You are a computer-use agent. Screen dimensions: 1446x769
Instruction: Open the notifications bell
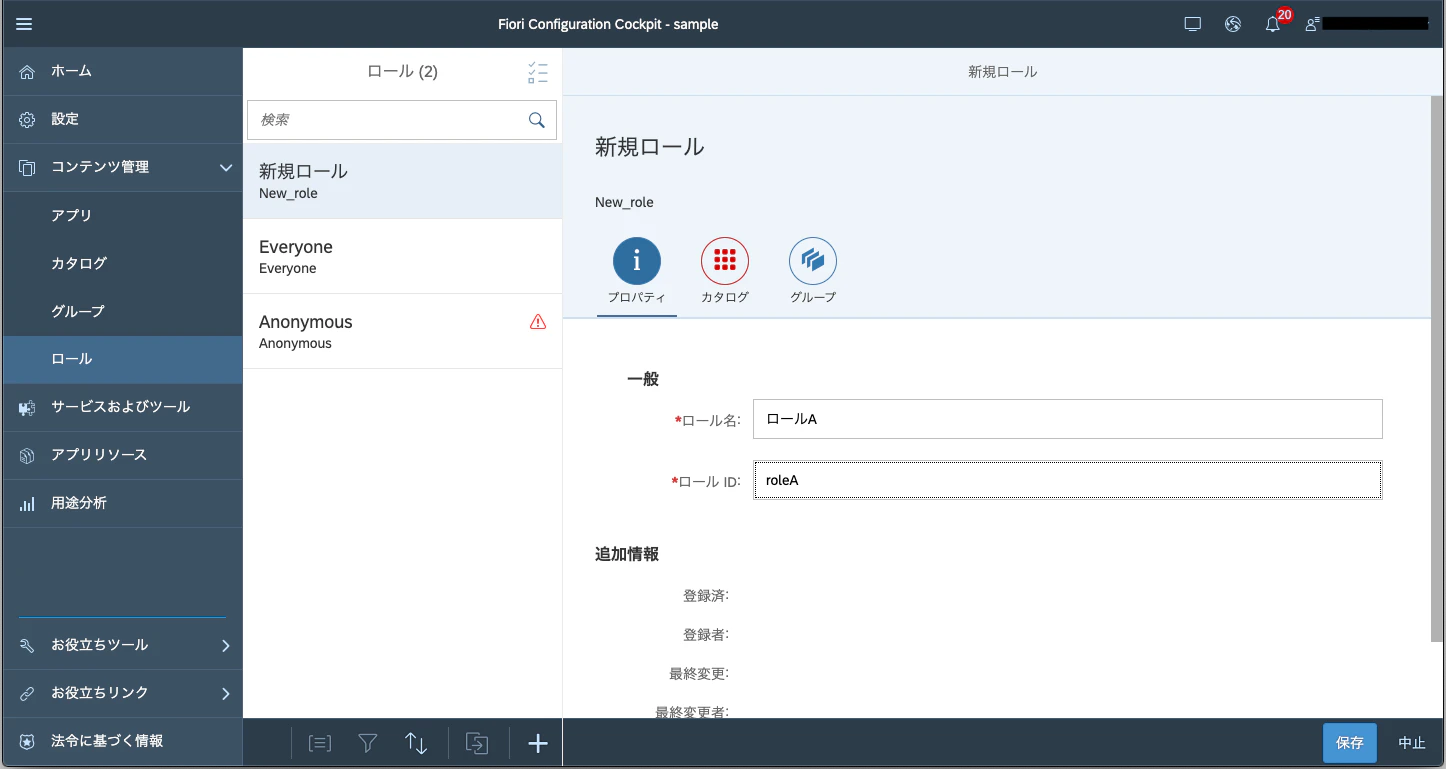[1272, 25]
